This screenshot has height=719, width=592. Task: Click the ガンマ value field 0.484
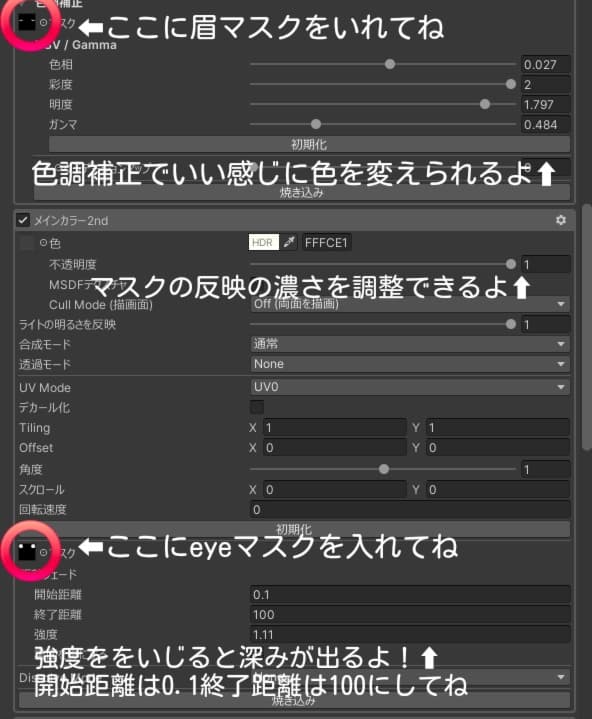coord(546,124)
